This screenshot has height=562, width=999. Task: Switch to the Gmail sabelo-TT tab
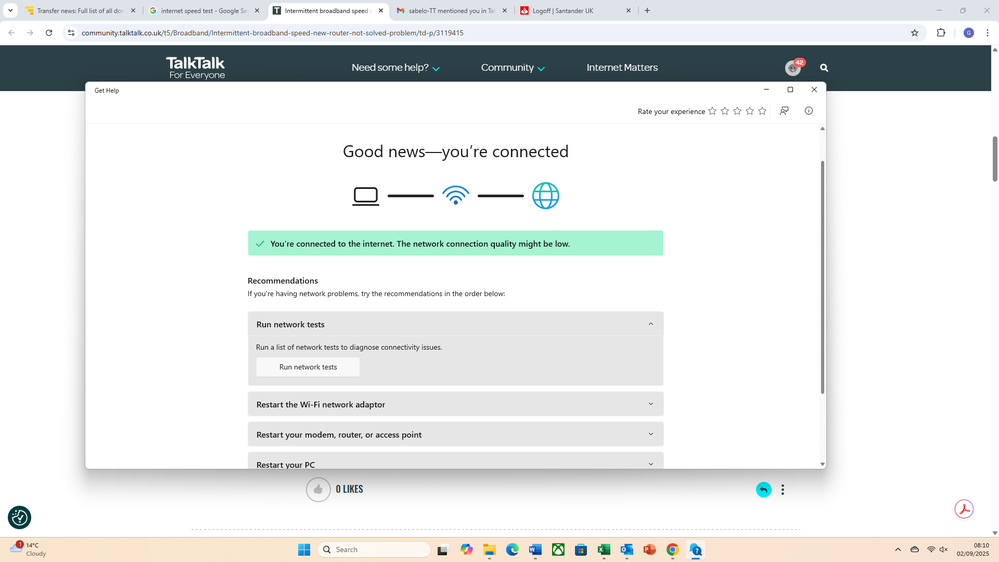[452, 10]
